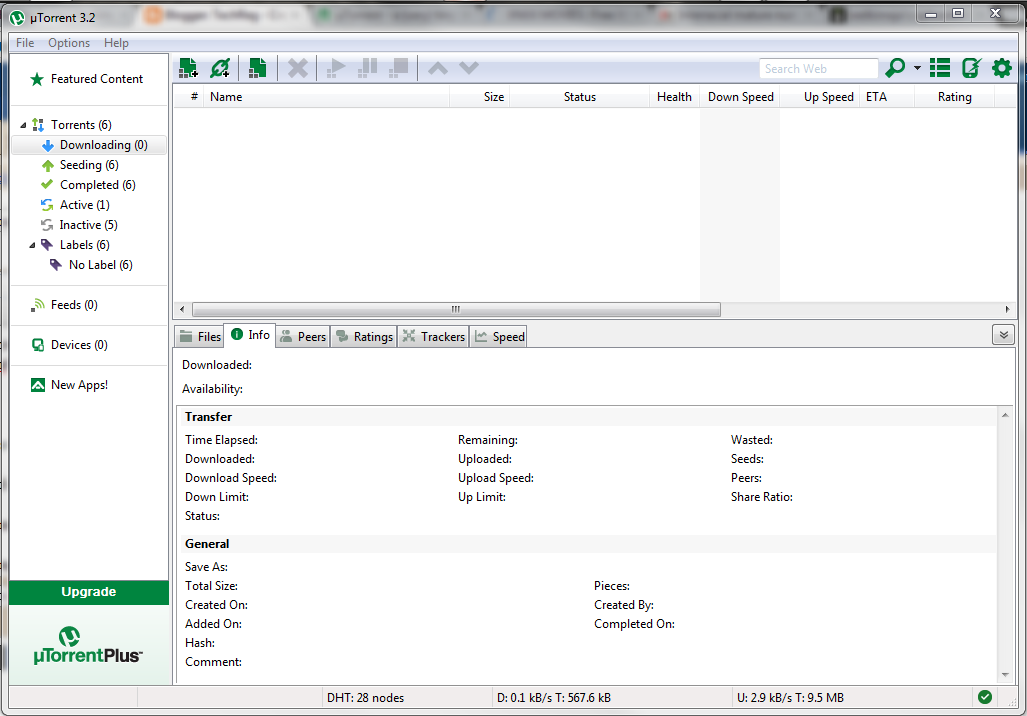The width and height of the screenshot is (1027, 716).
Task: Click the green network status check icon
Action: (984, 697)
